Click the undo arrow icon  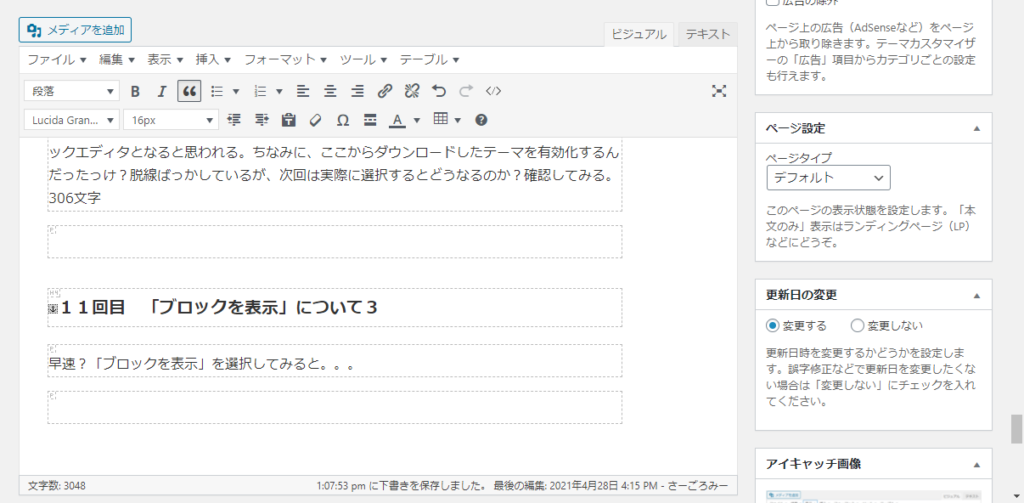[439, 91]
